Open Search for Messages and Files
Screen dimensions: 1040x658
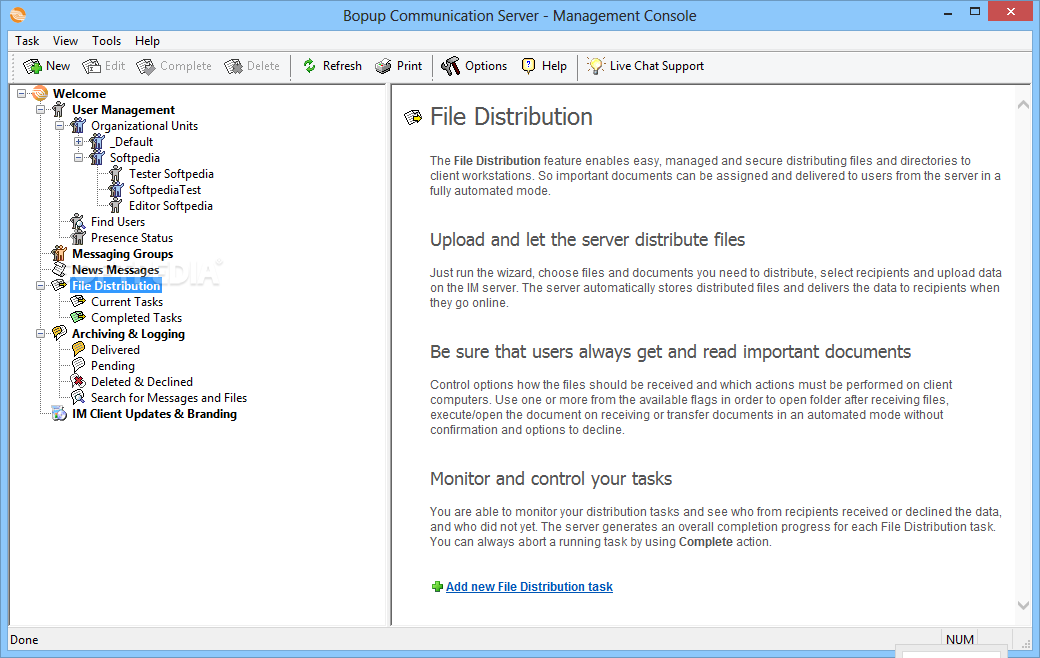[168, 398]
